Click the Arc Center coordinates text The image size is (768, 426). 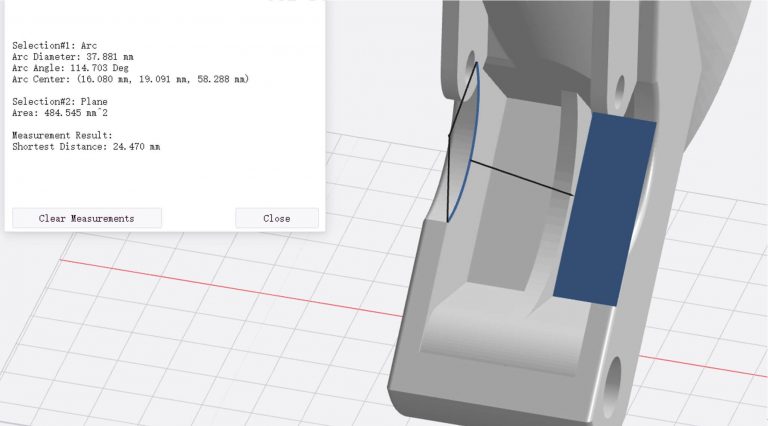tap(130, 79)
